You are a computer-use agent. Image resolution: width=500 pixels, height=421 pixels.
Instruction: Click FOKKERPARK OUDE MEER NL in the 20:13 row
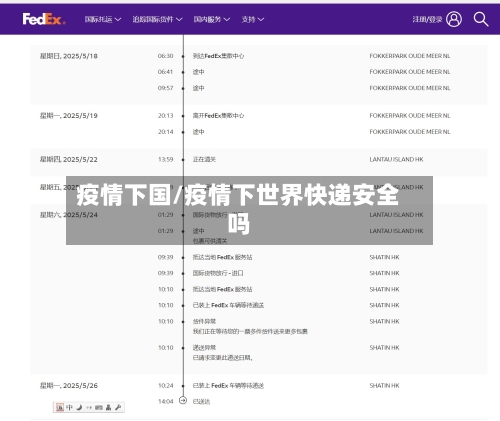(410, 116)
